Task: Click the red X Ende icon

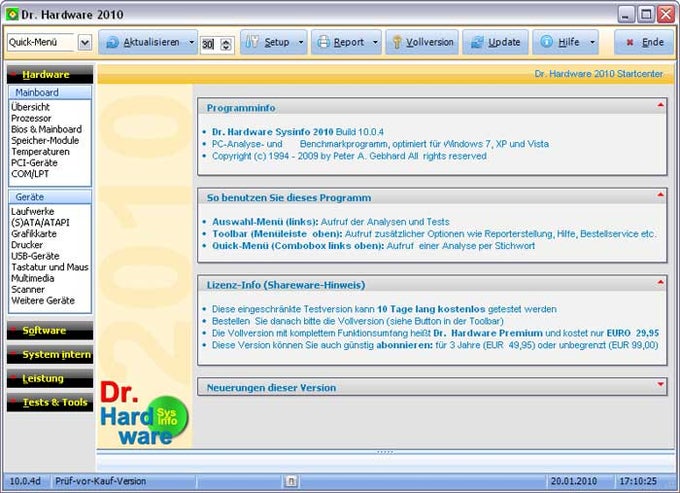Action: click(630, 42)
